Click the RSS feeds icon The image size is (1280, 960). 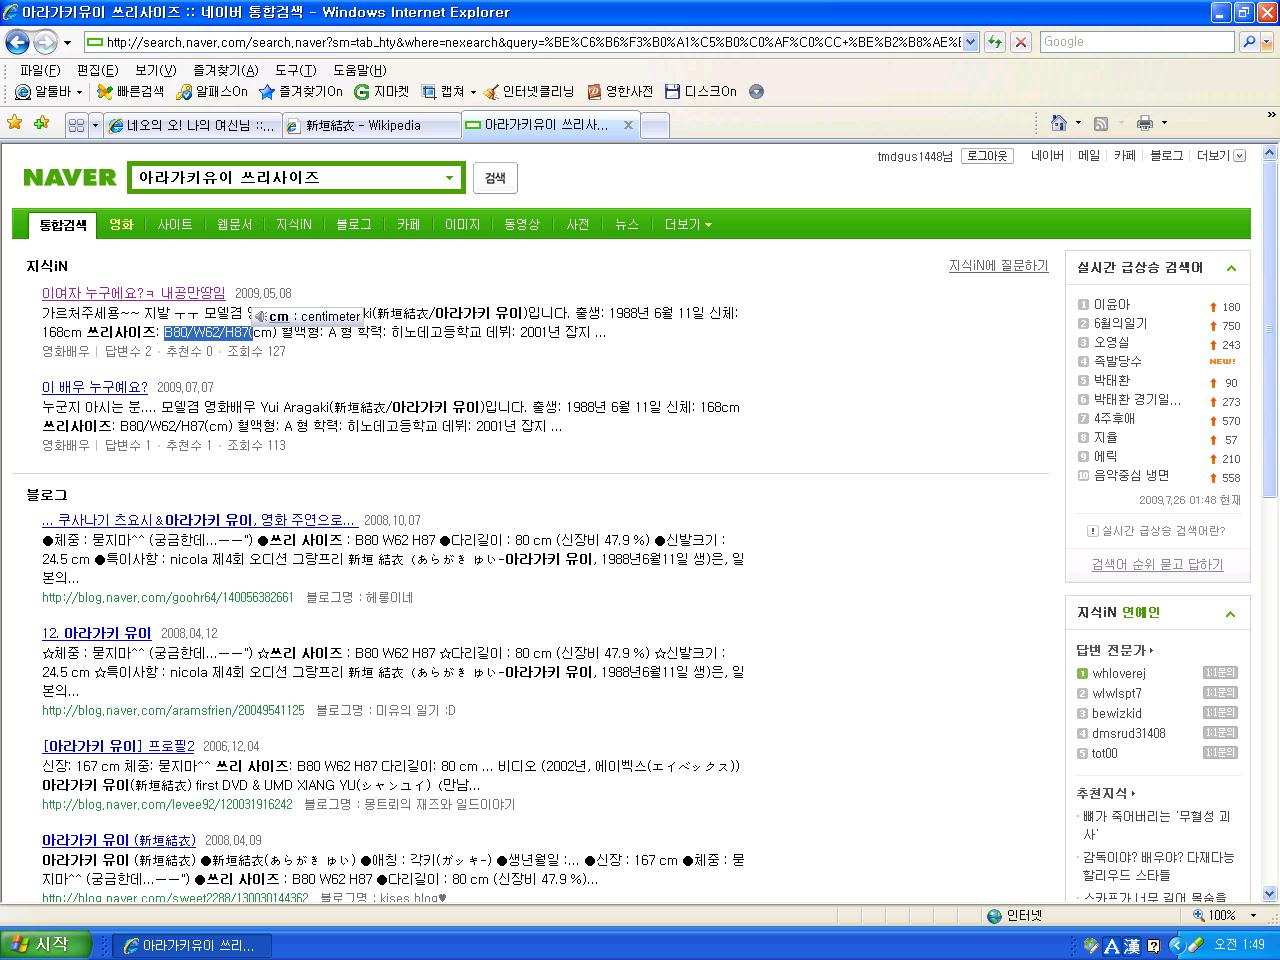pos(1101,123)
